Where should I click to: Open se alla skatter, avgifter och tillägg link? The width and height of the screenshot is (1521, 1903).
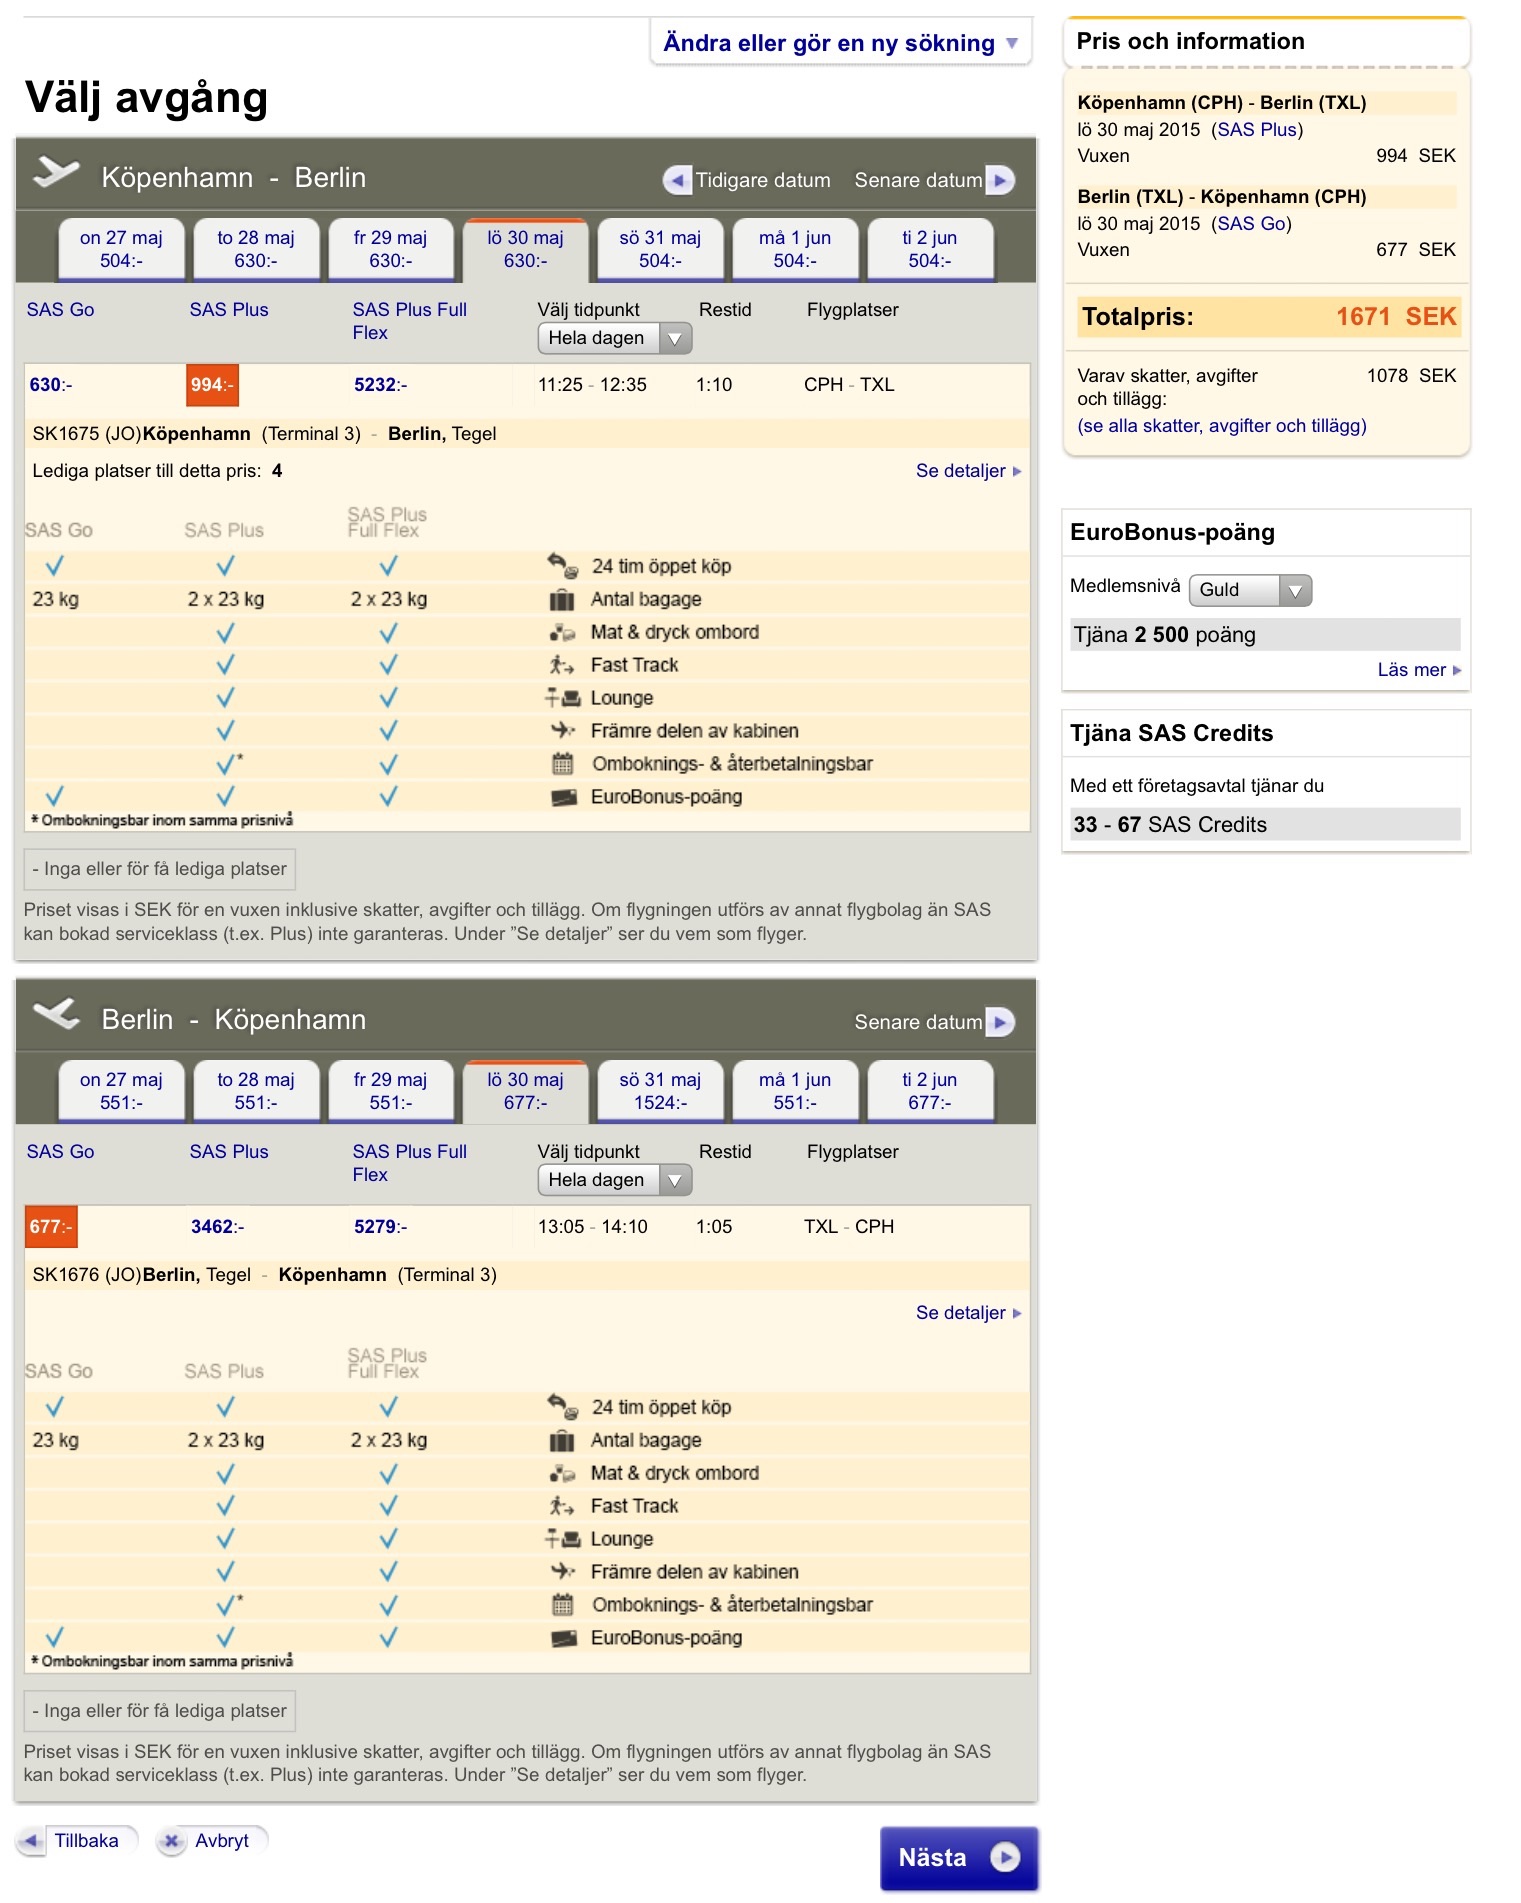pos(1221,426)
